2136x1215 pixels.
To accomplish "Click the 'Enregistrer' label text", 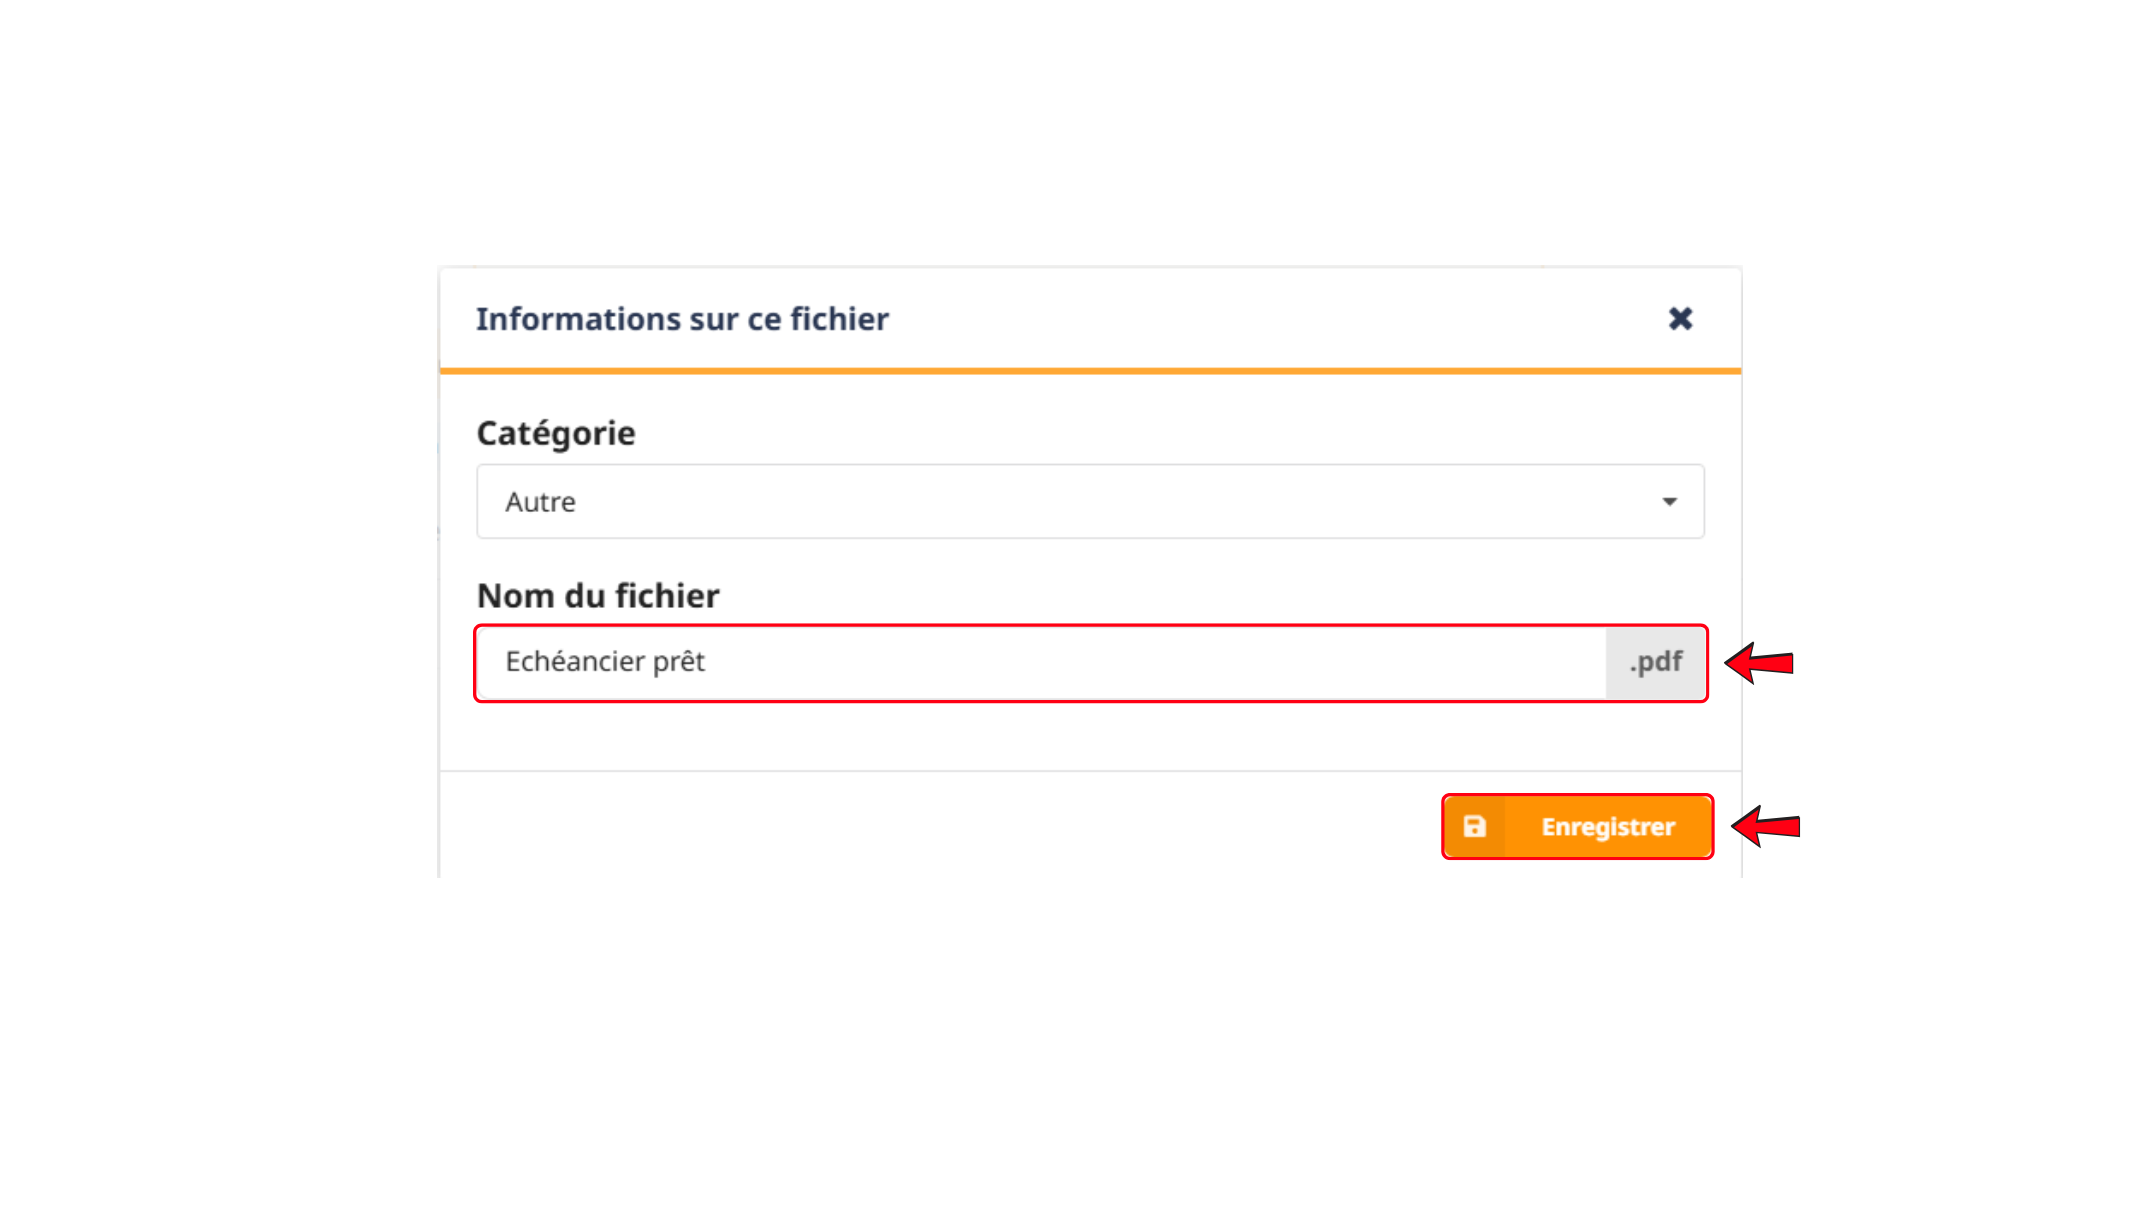I will point(1608,827).
